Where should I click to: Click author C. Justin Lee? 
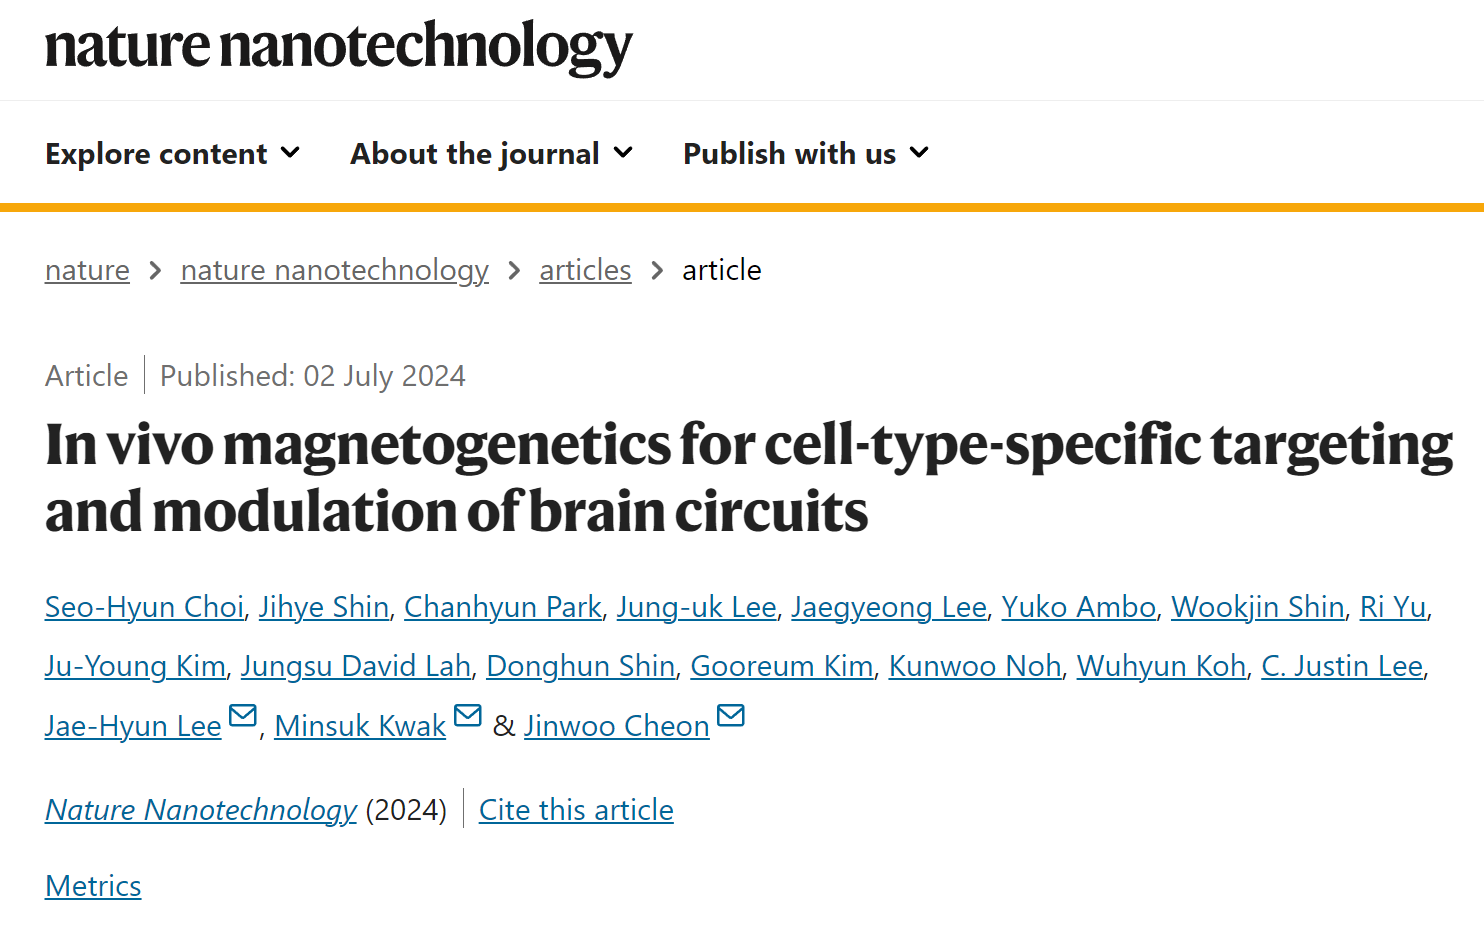coord(1341,666)
